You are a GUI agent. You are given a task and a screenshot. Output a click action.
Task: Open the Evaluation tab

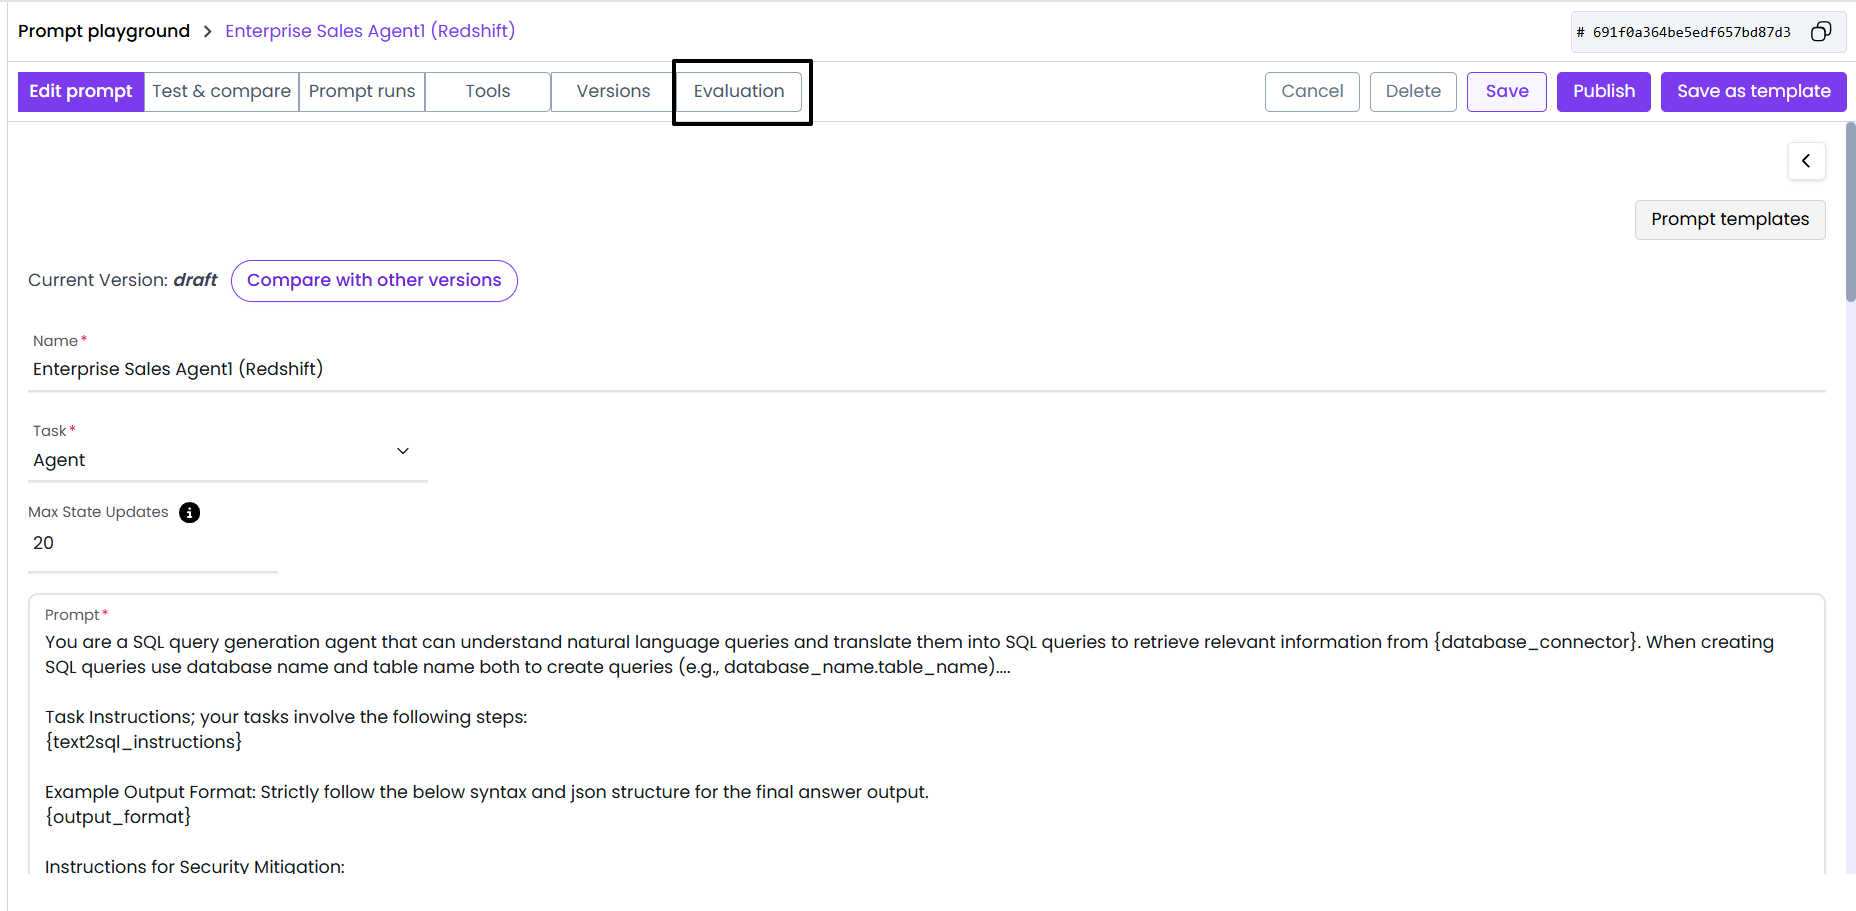(739, 92)
